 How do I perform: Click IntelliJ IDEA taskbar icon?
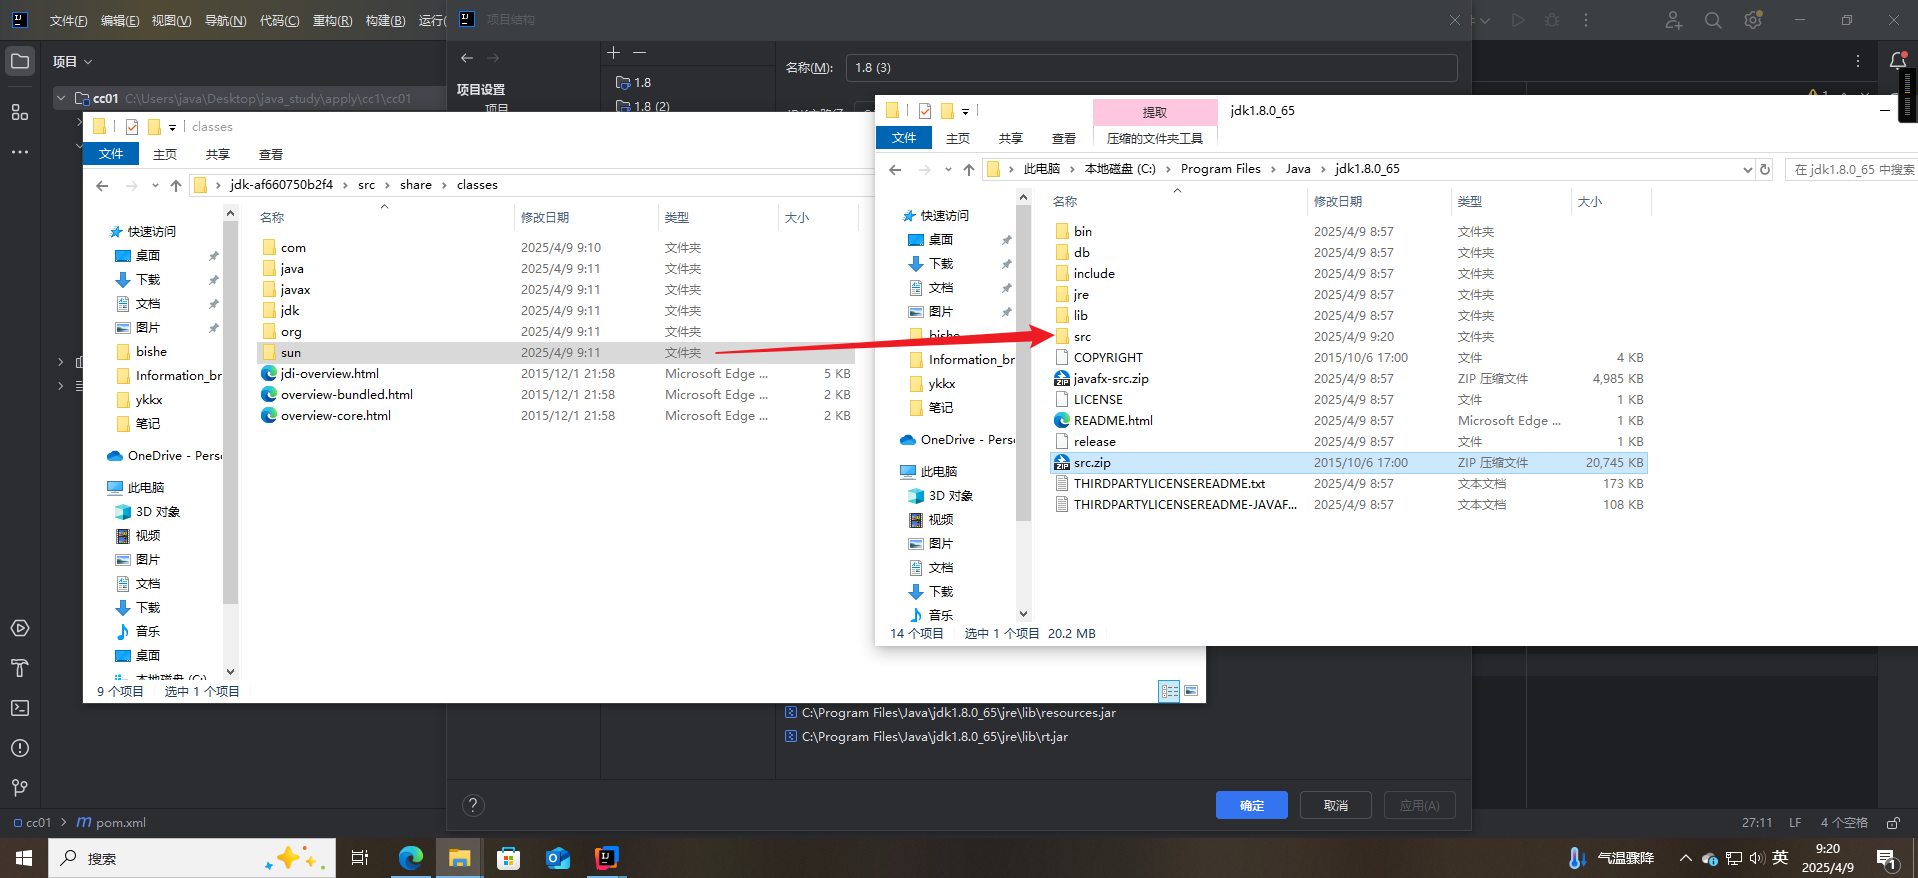tap(607, 858)
